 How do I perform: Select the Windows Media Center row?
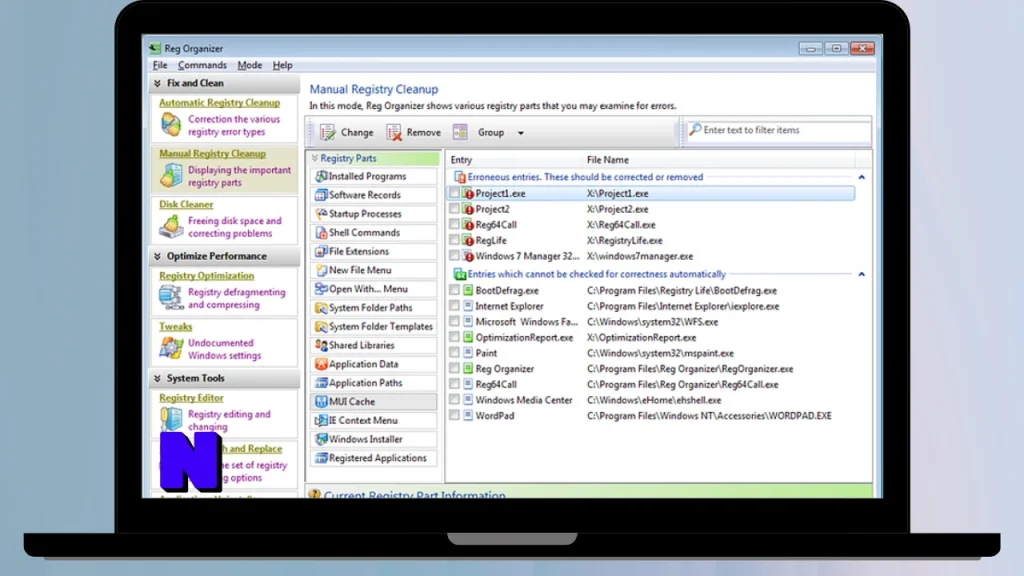651,400
